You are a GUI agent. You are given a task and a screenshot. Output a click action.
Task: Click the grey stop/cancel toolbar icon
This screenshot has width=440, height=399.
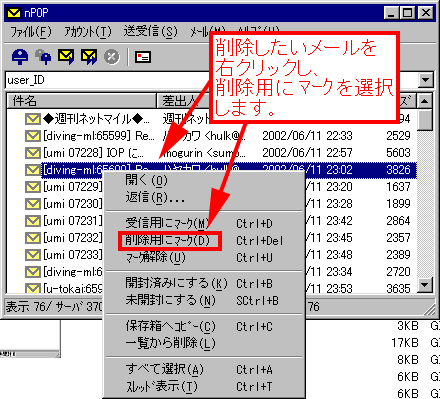[112, 57]
